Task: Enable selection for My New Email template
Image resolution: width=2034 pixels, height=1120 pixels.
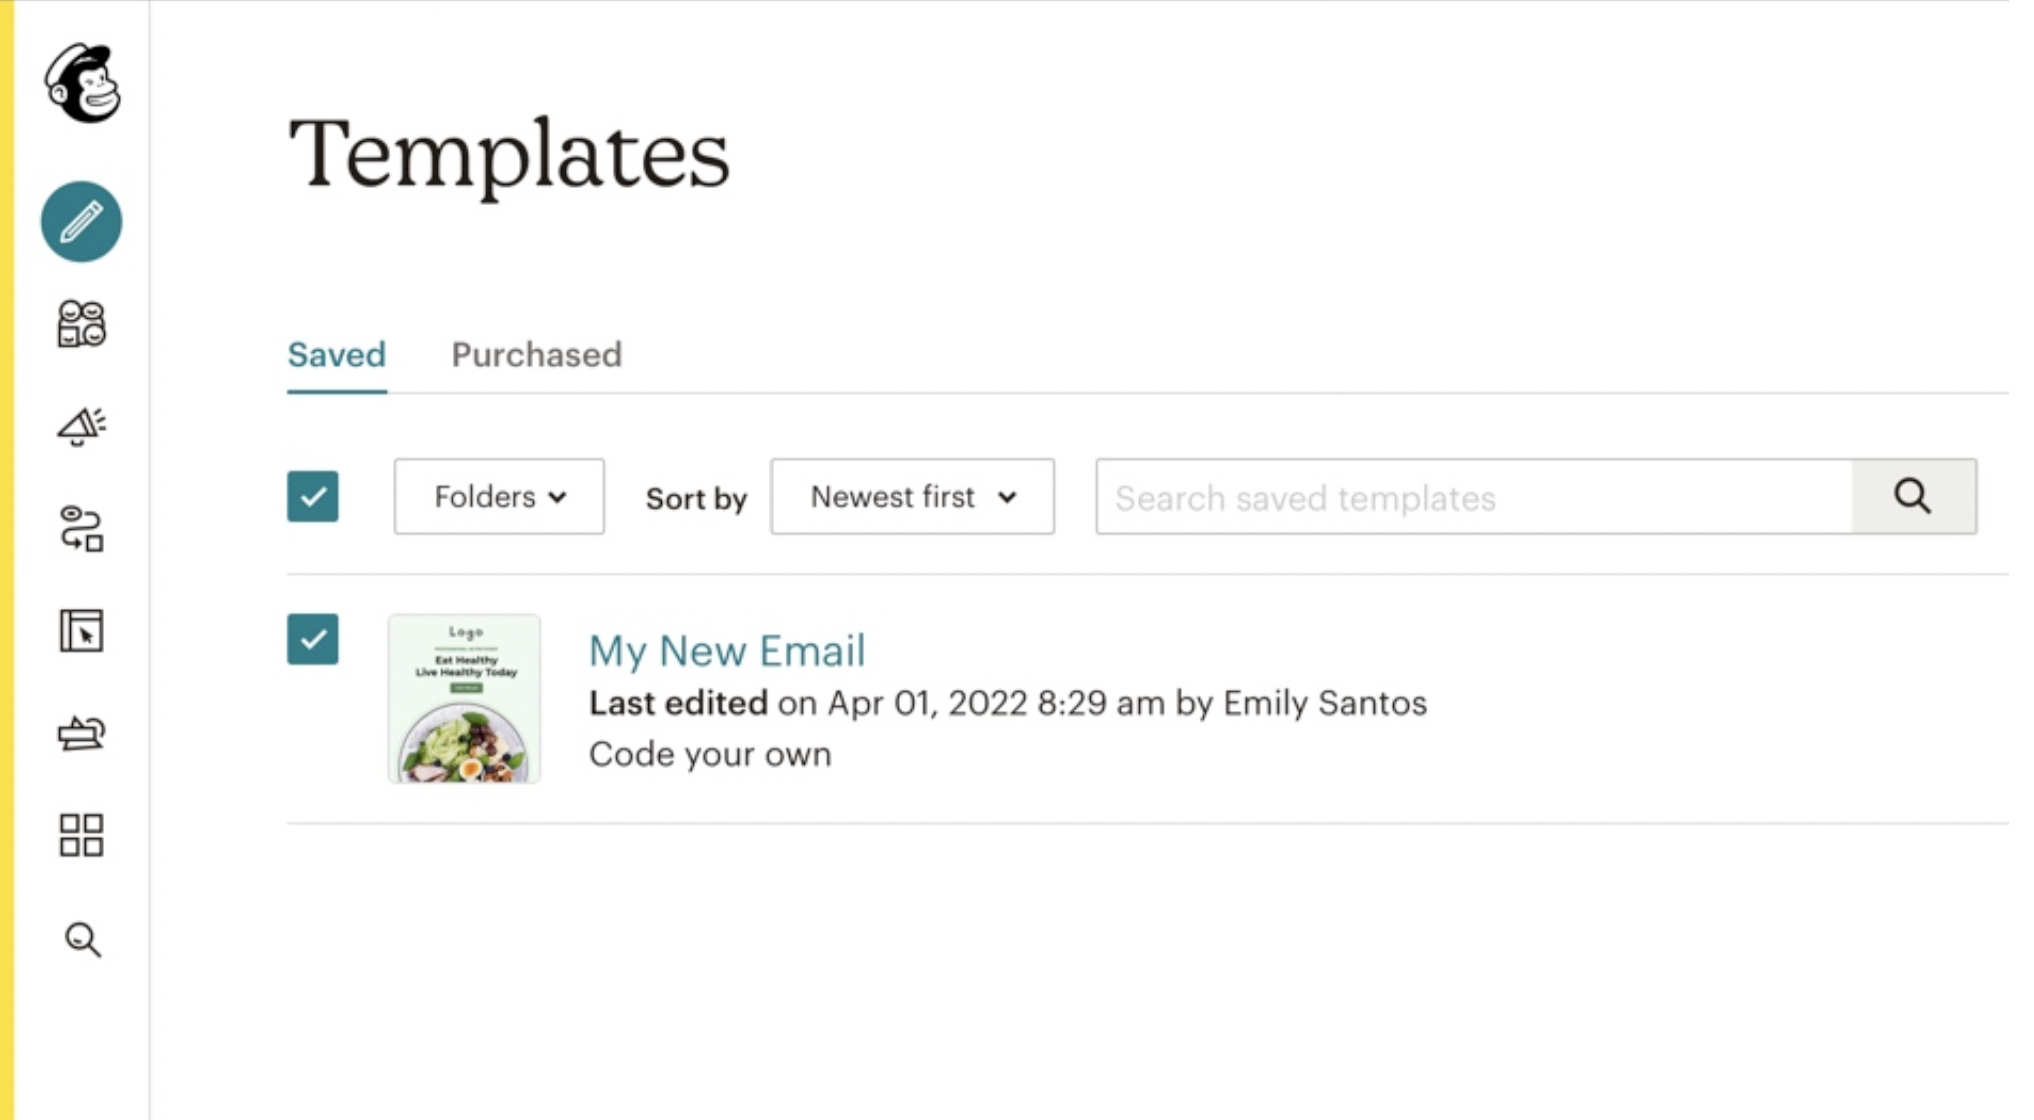Action: pos(313,637)
